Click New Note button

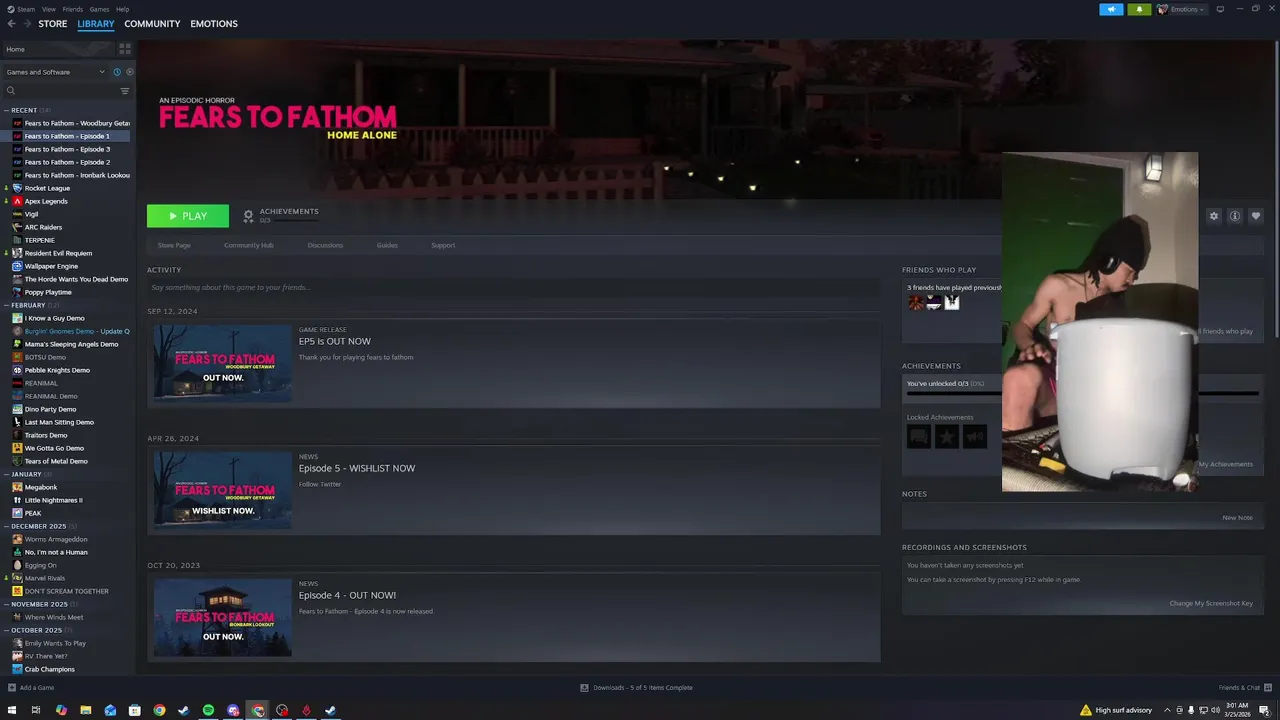(x=1237, y=518)
